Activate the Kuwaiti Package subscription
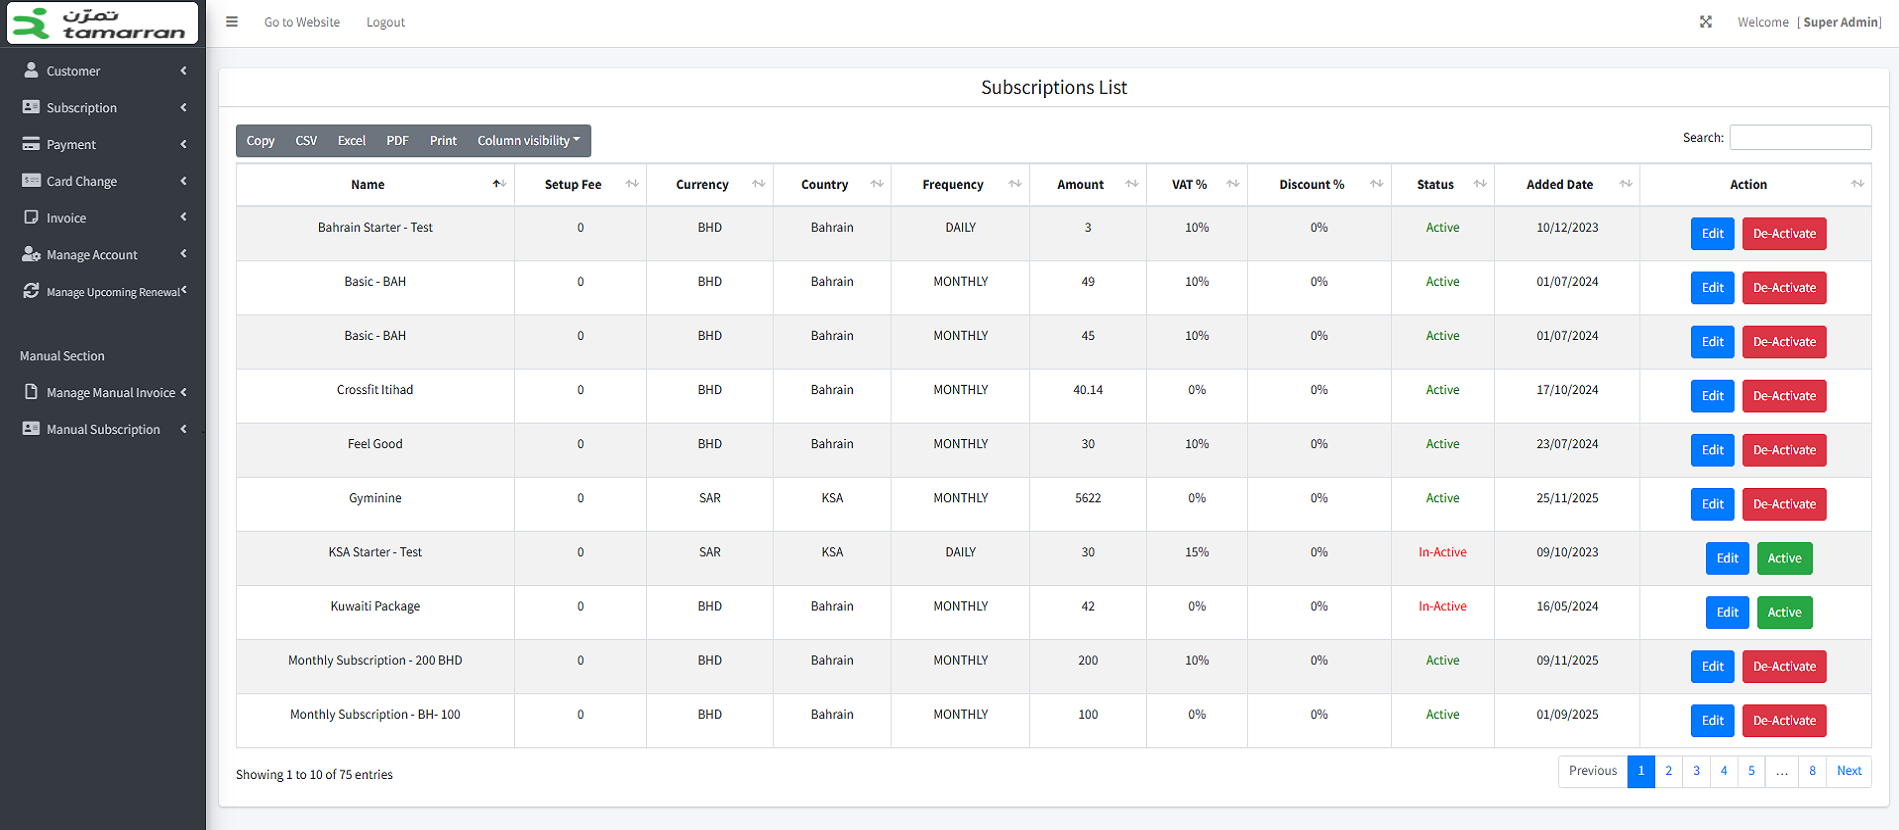This screenshot has height=830, width=1899. [x=1784, y=612]
